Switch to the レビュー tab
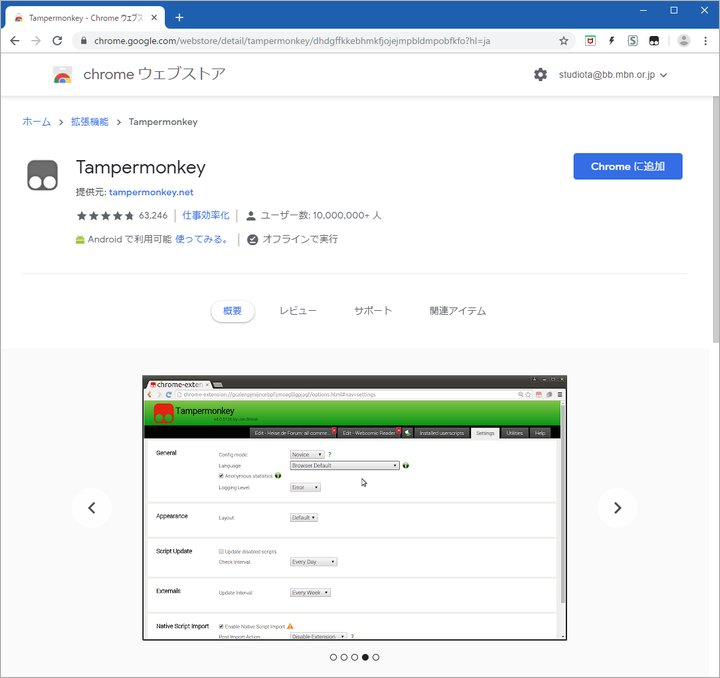This screenshot has width=720, height=678. [x=298, y=311]
